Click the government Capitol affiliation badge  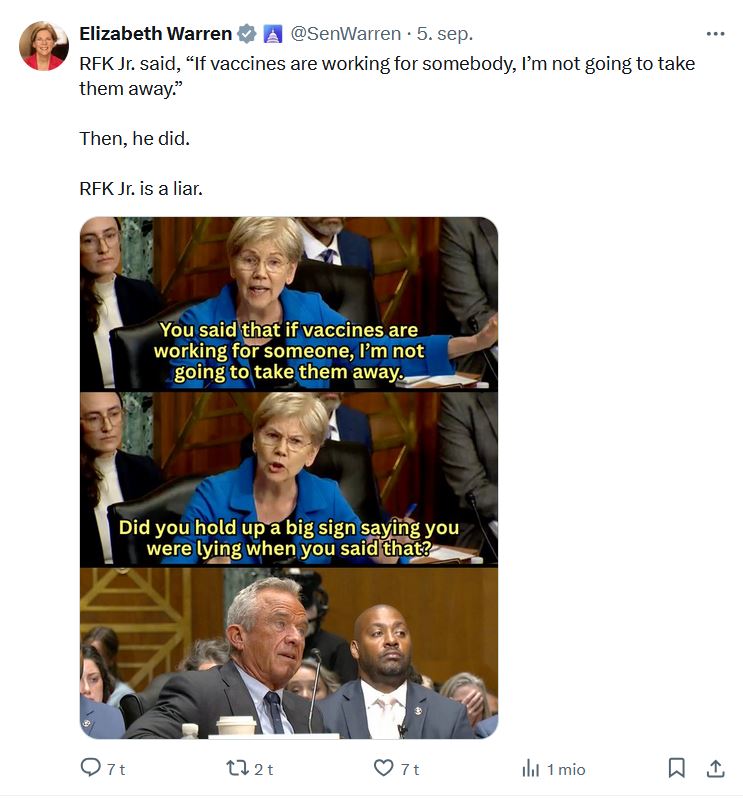pos(273,34)
